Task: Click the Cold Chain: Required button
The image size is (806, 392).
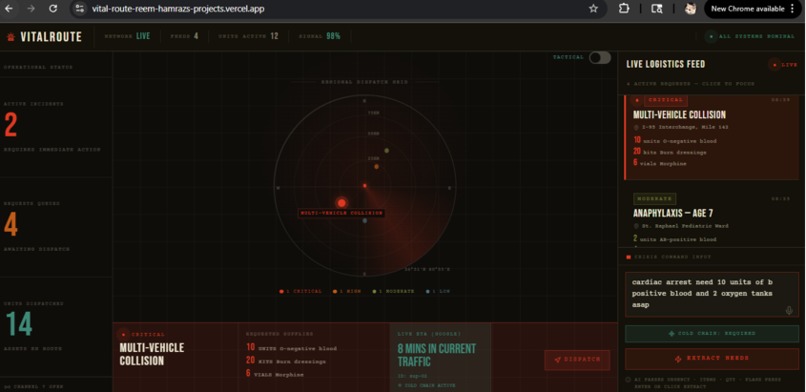Action: [712, 333]
